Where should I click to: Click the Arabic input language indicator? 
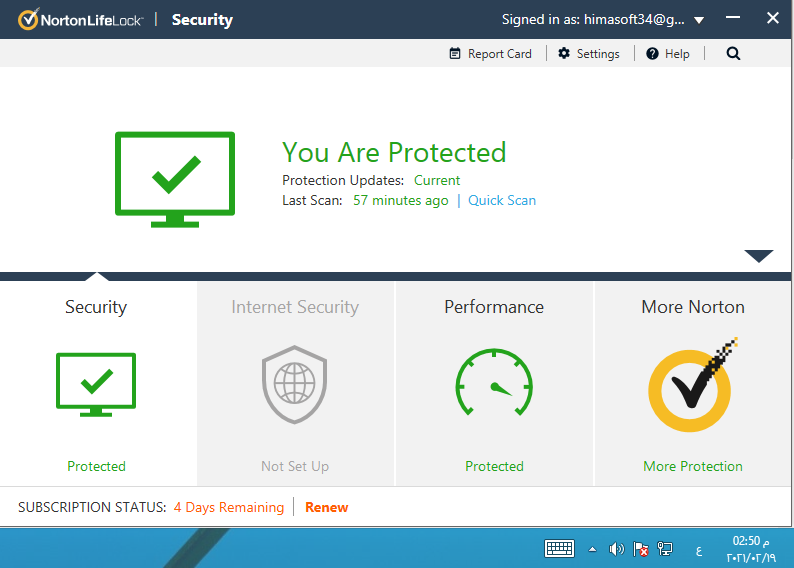coord(699,551)
